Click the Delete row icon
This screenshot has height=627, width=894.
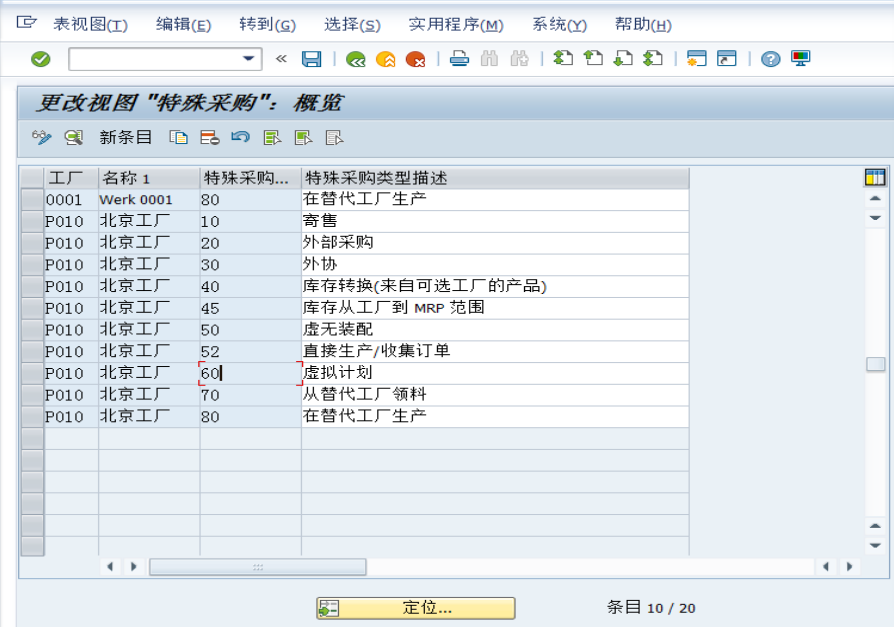pyautogui.click(x=210, y=137)
